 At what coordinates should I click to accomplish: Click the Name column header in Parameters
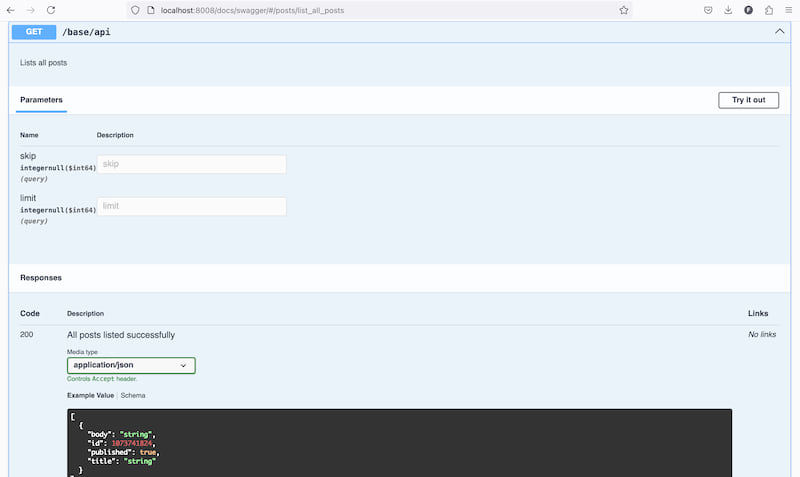[x=29, y=135]
